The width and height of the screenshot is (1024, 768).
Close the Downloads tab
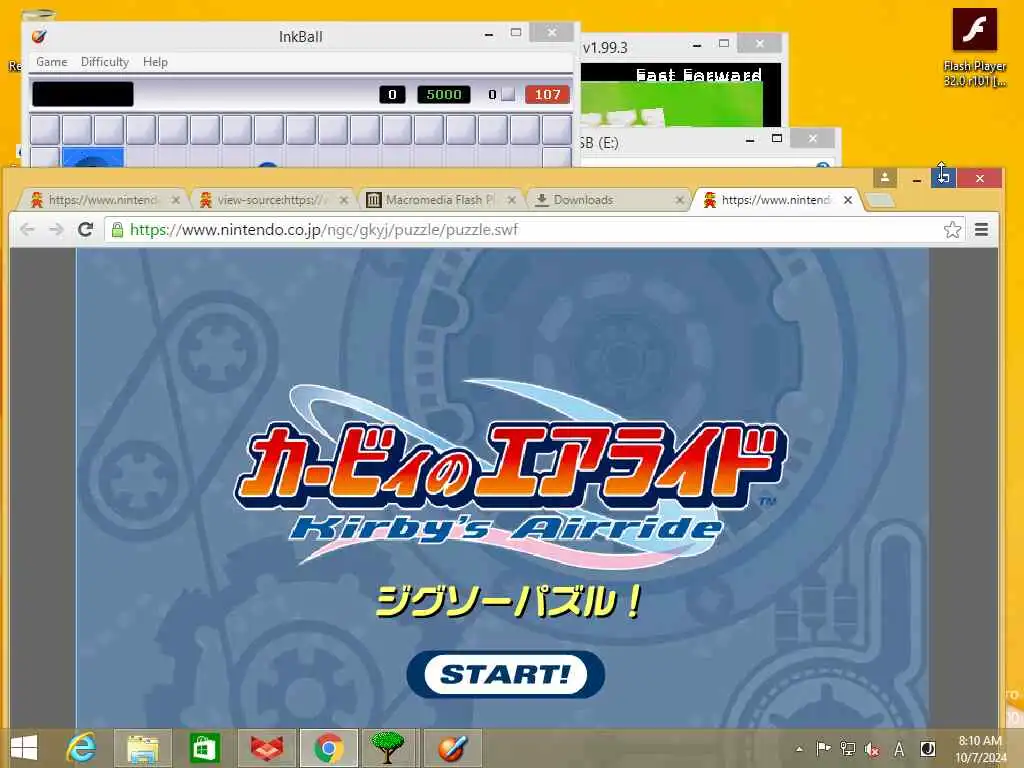pos(679,200)
